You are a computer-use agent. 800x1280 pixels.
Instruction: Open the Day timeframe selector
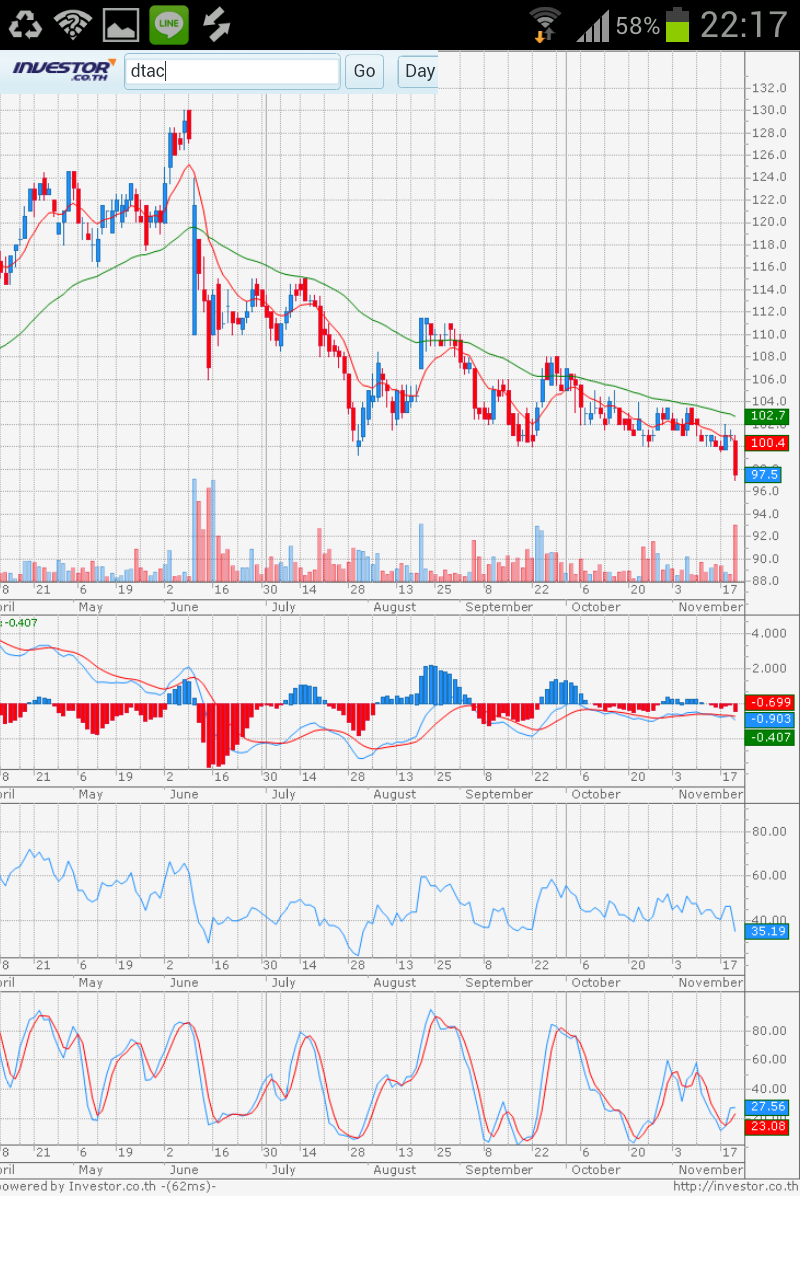418,71
